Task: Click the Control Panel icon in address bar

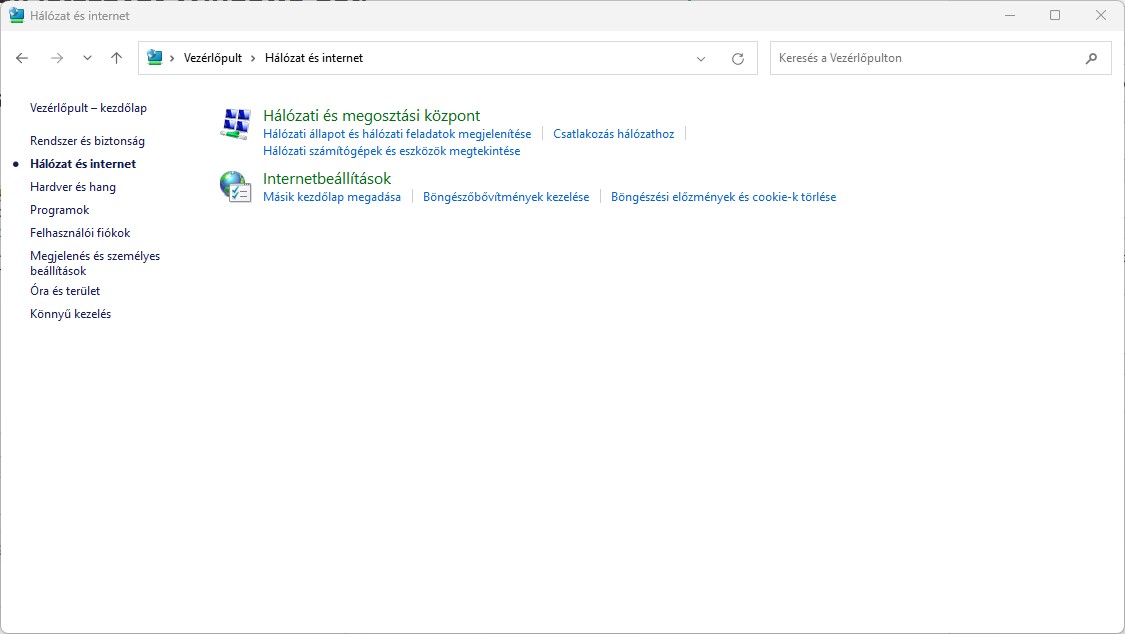Action: coord(155,58)
